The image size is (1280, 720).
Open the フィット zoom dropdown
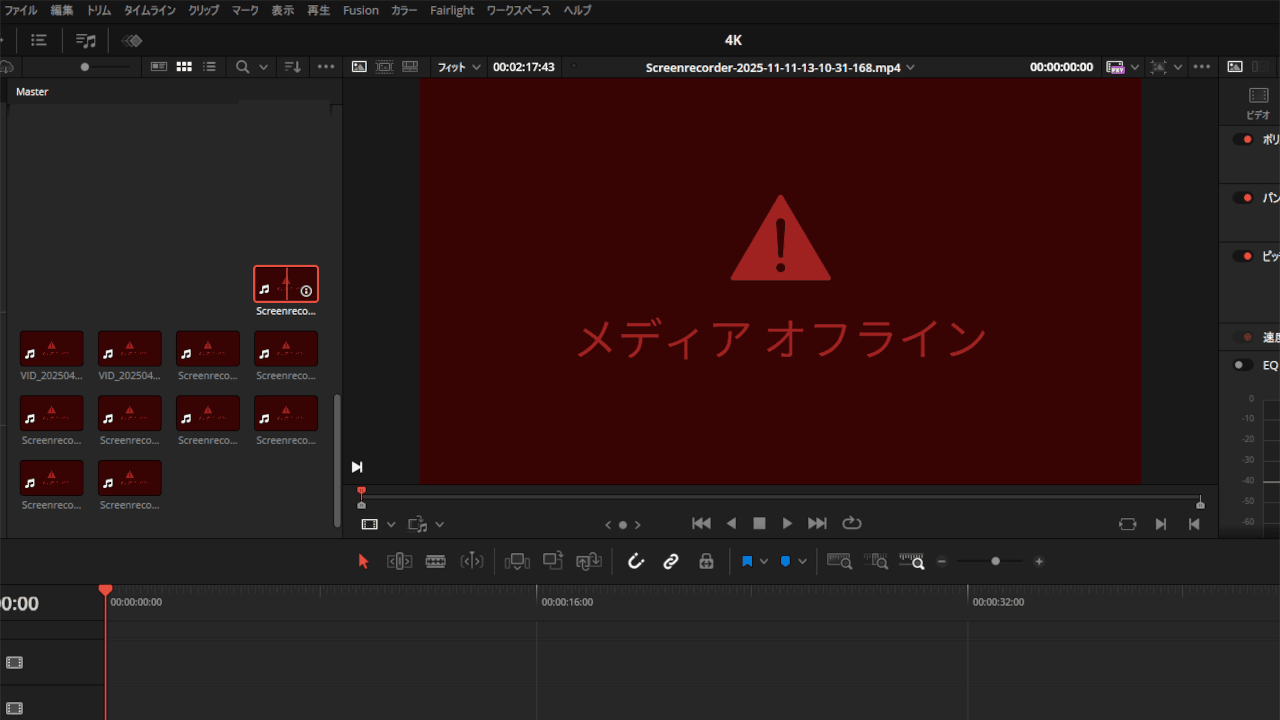(459, 67)
